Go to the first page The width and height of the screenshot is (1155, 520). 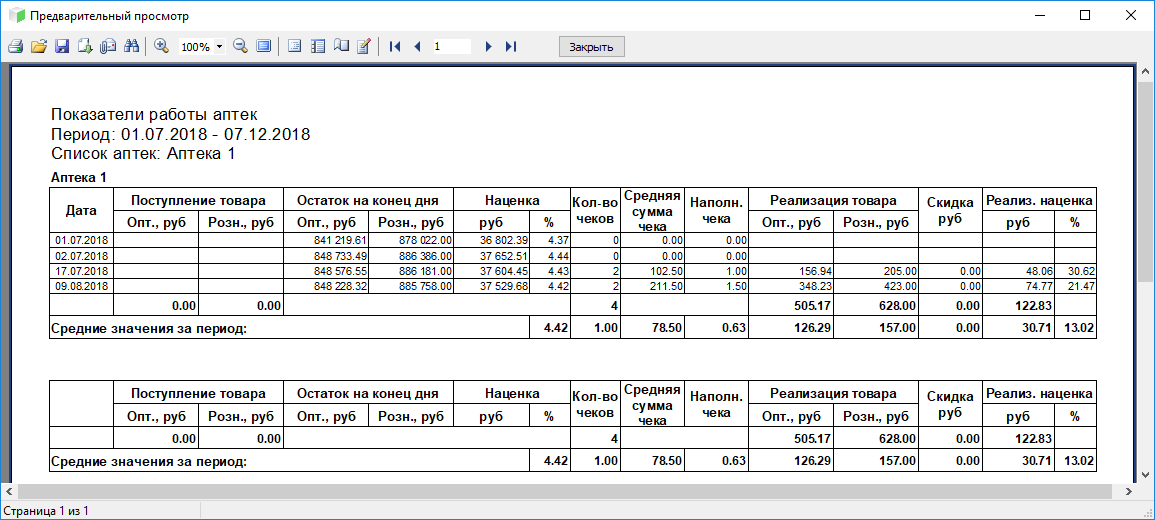395,47
